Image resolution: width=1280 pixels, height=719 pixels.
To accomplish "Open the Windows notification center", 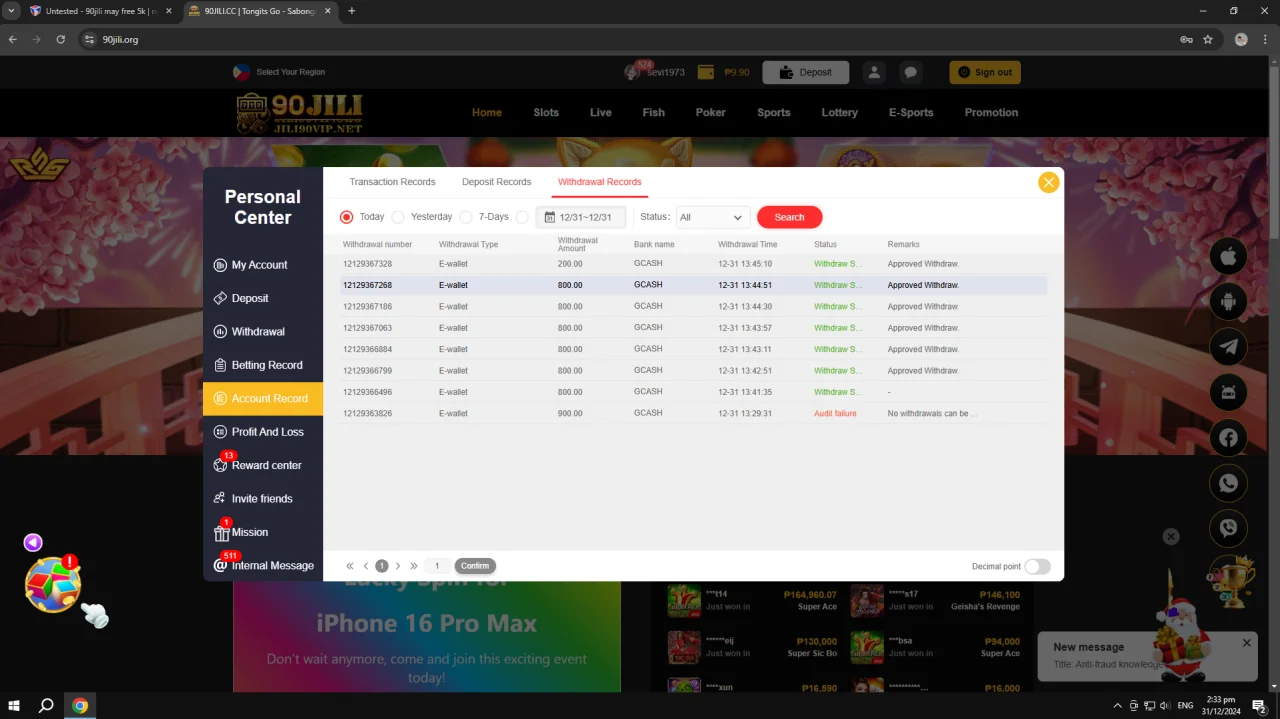I will point(1259,705).
